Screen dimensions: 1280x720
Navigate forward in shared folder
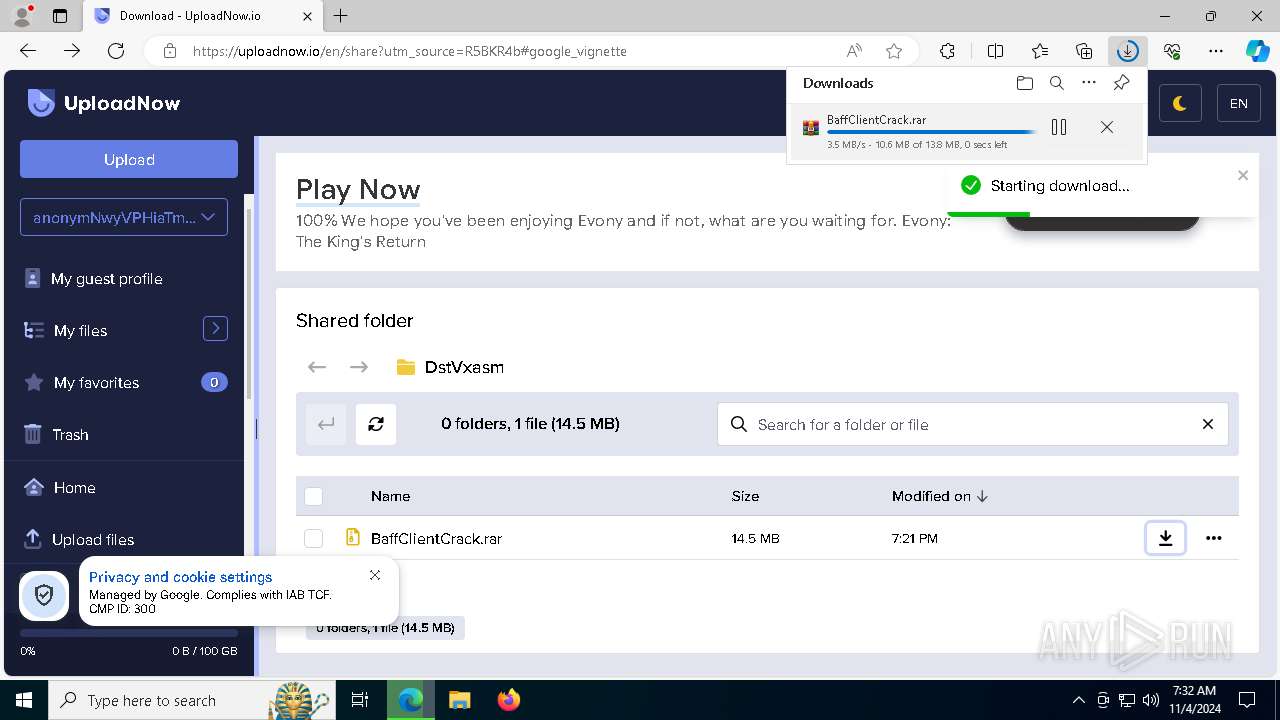tap(359, 367)
